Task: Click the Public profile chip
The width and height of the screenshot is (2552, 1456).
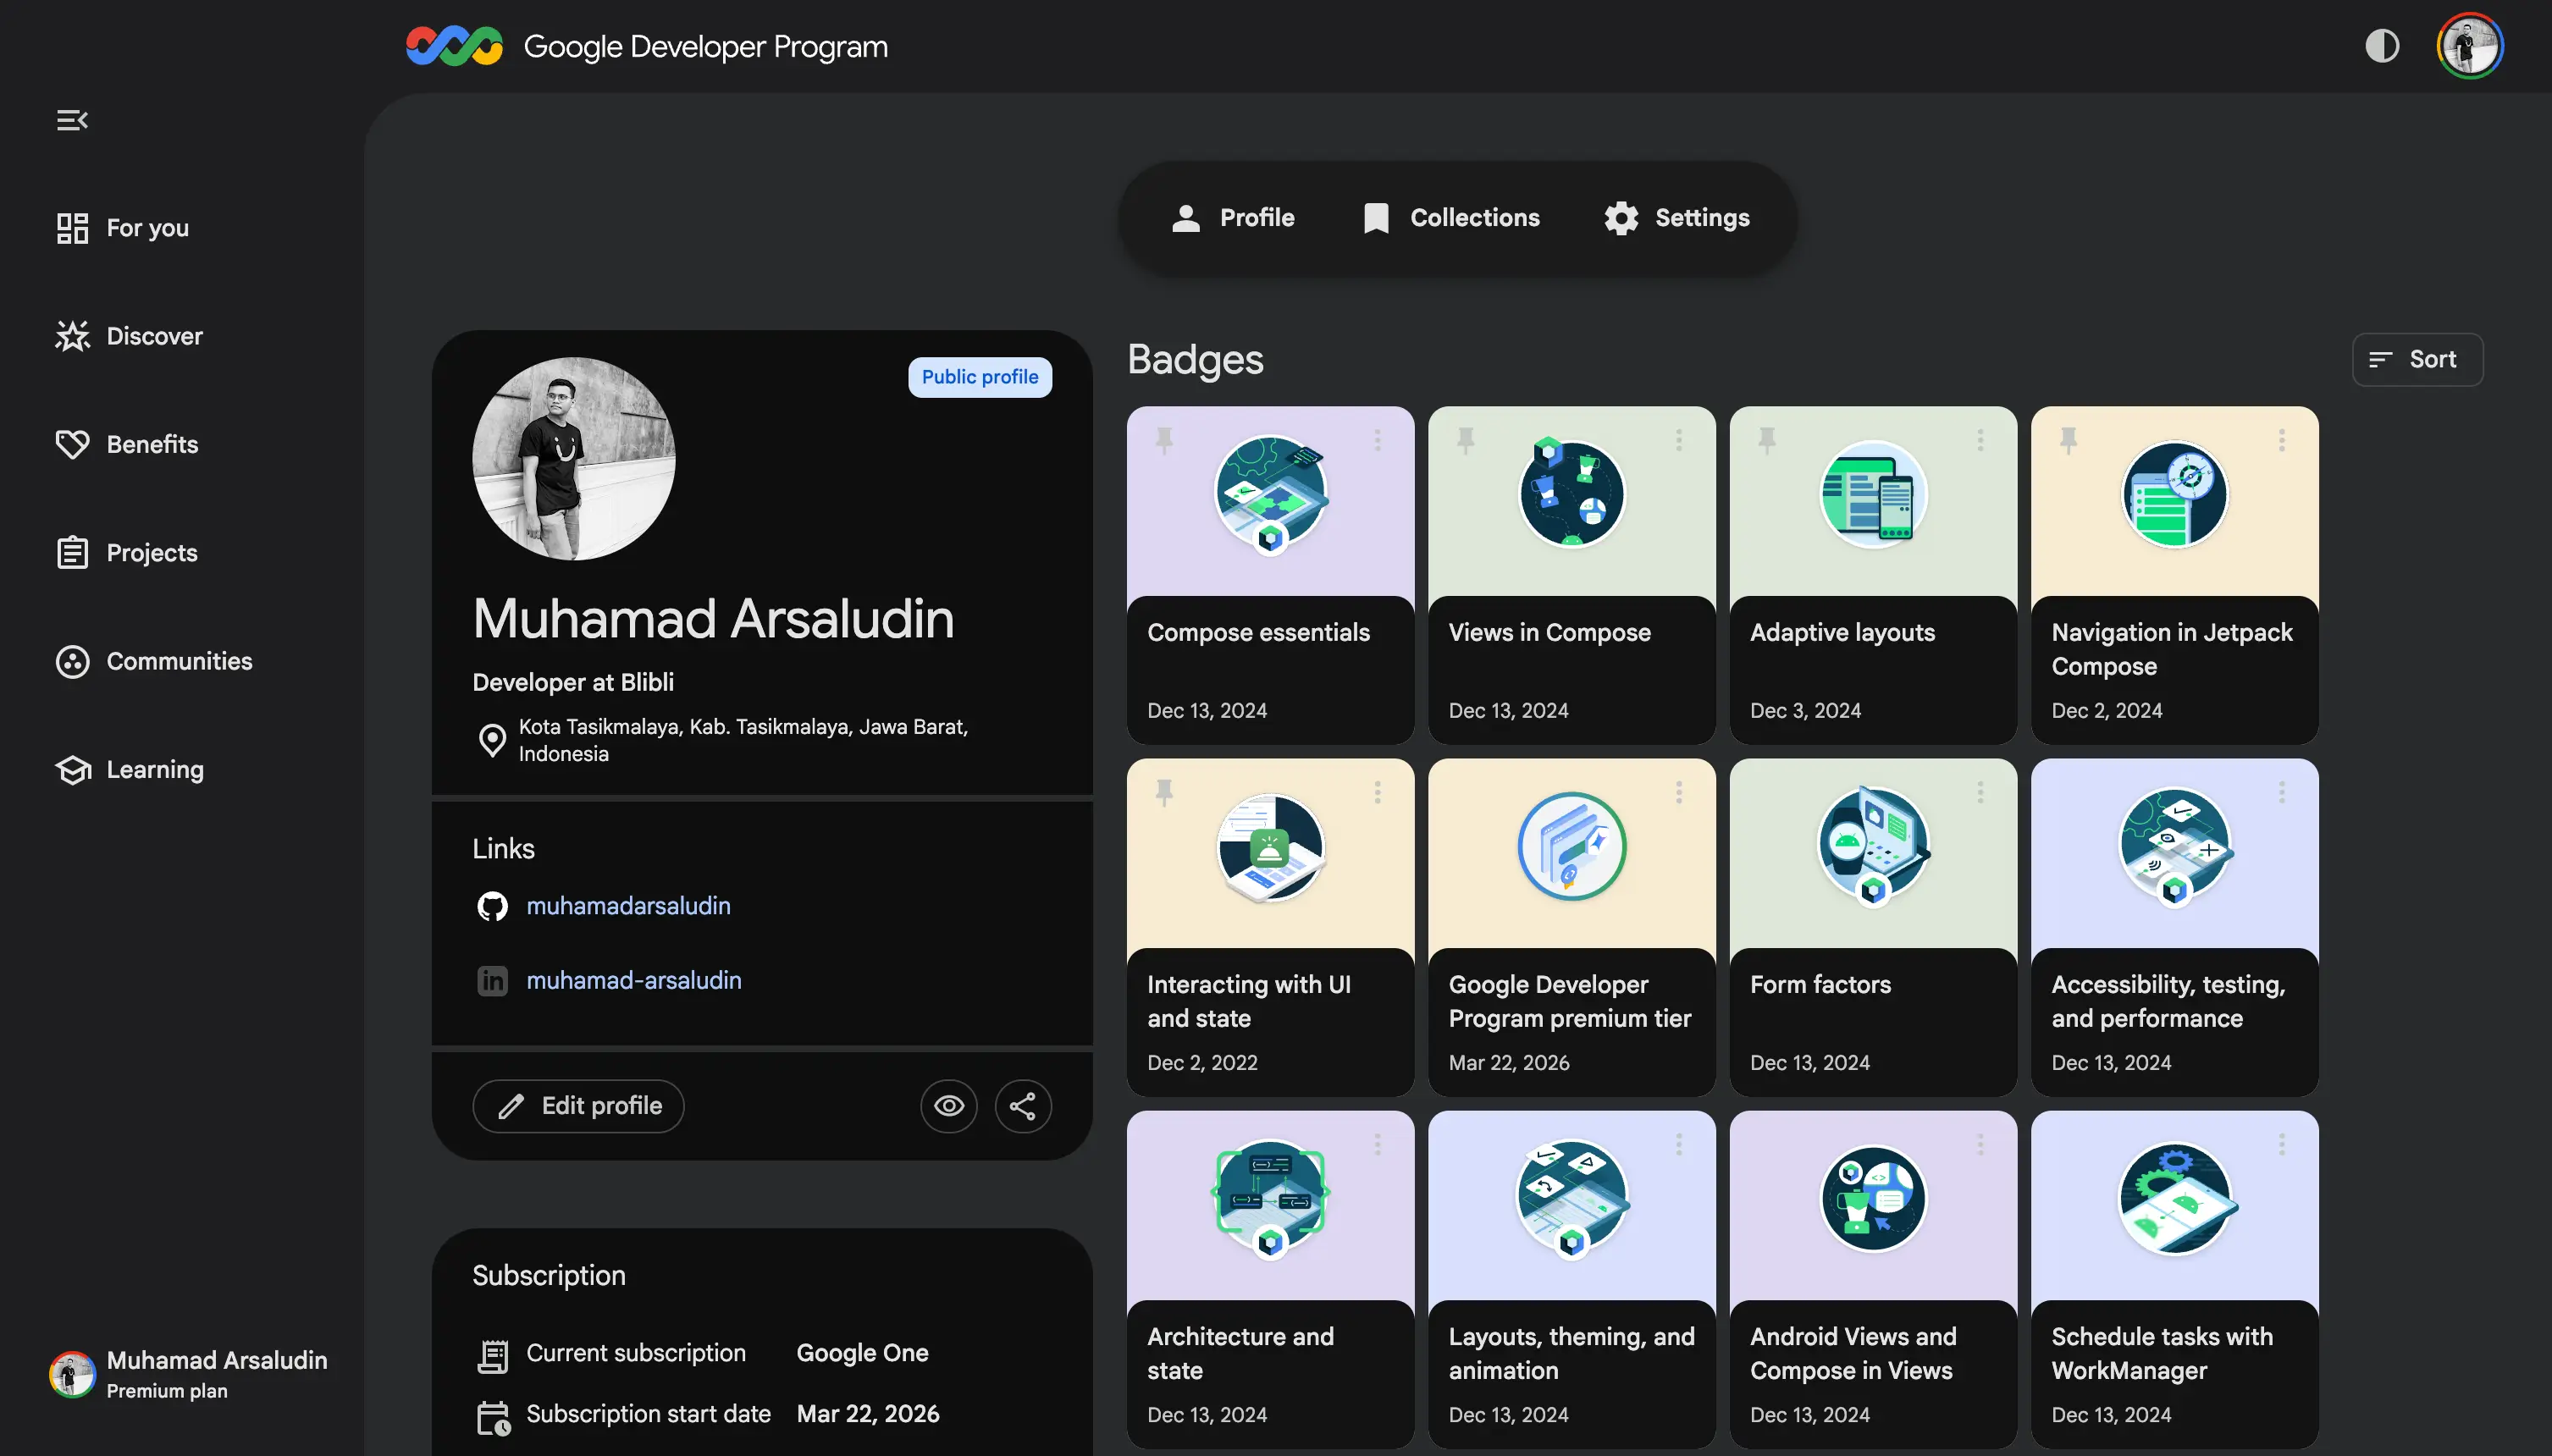Action: coord(979,377)
